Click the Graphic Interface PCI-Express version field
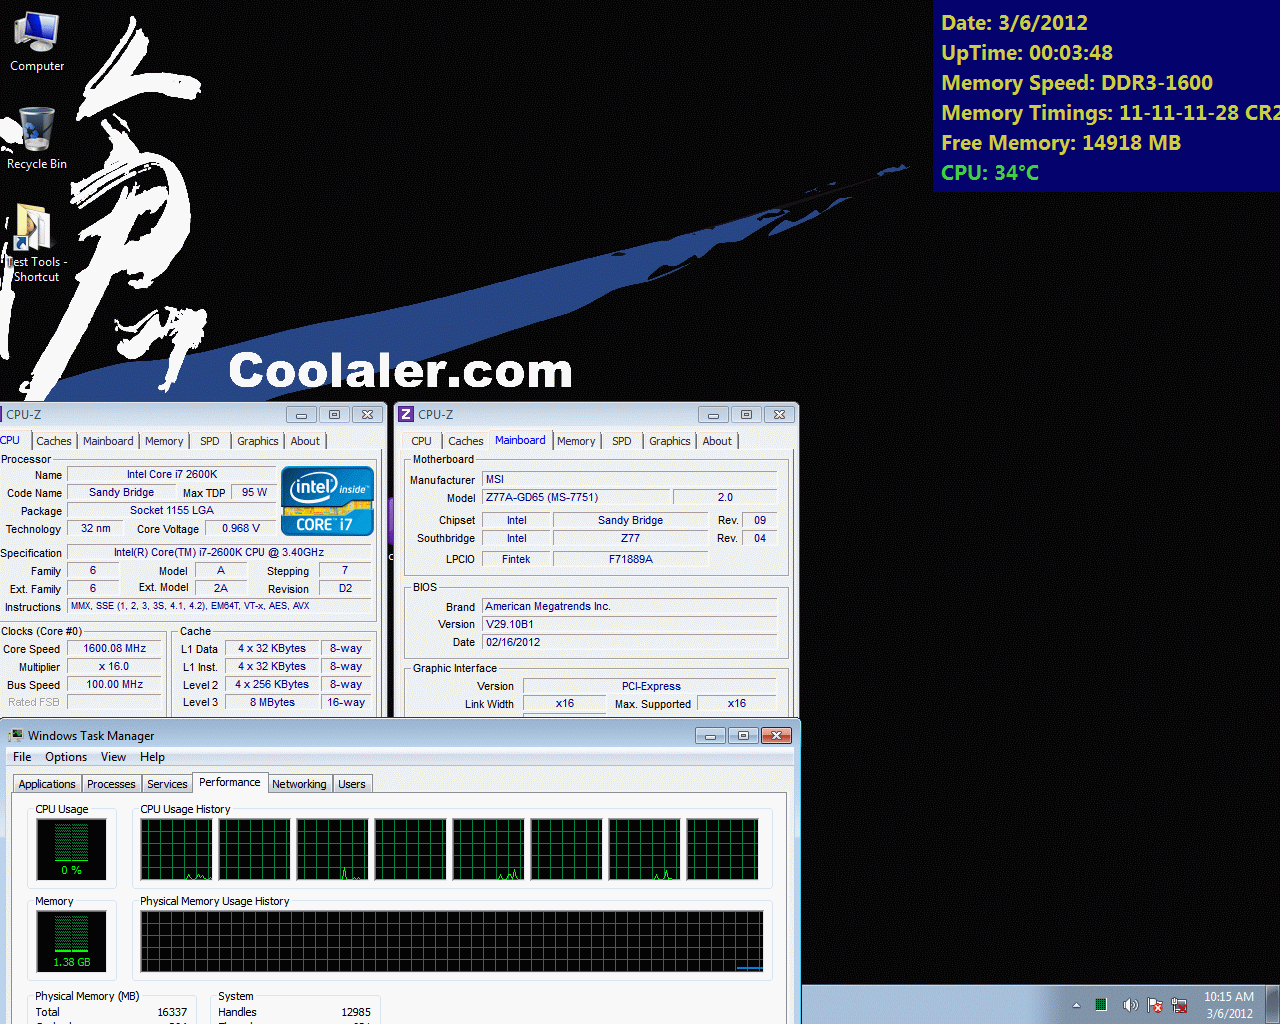The width and height of the screenshot is (1280, 1024). click(x=651, y=686)
